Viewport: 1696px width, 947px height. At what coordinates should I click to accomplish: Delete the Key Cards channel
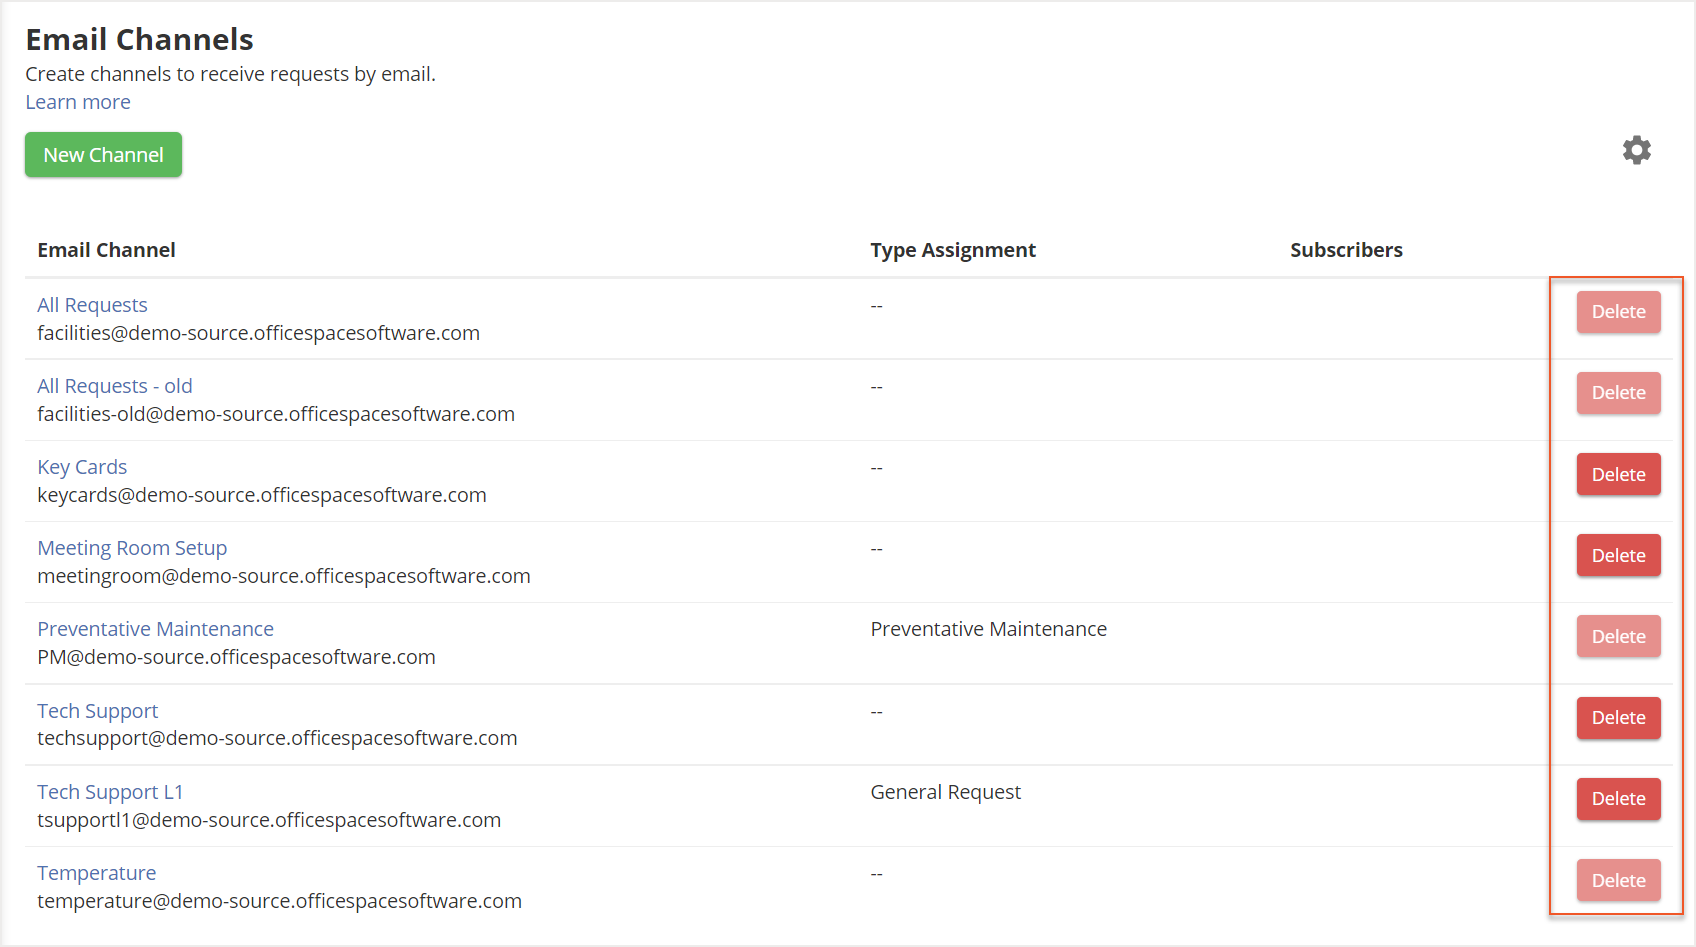(x=1618, y=474)
